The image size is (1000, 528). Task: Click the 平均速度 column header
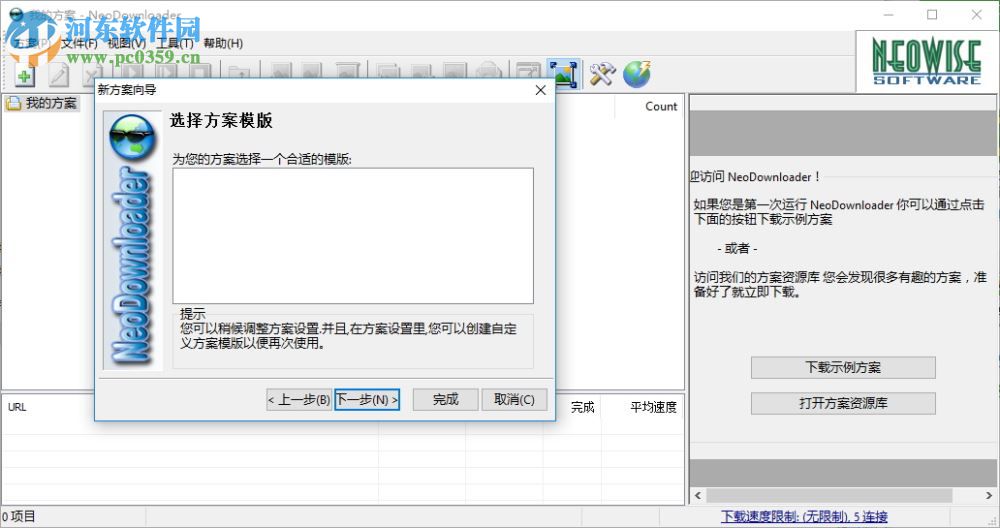click(x=654, y=407)
